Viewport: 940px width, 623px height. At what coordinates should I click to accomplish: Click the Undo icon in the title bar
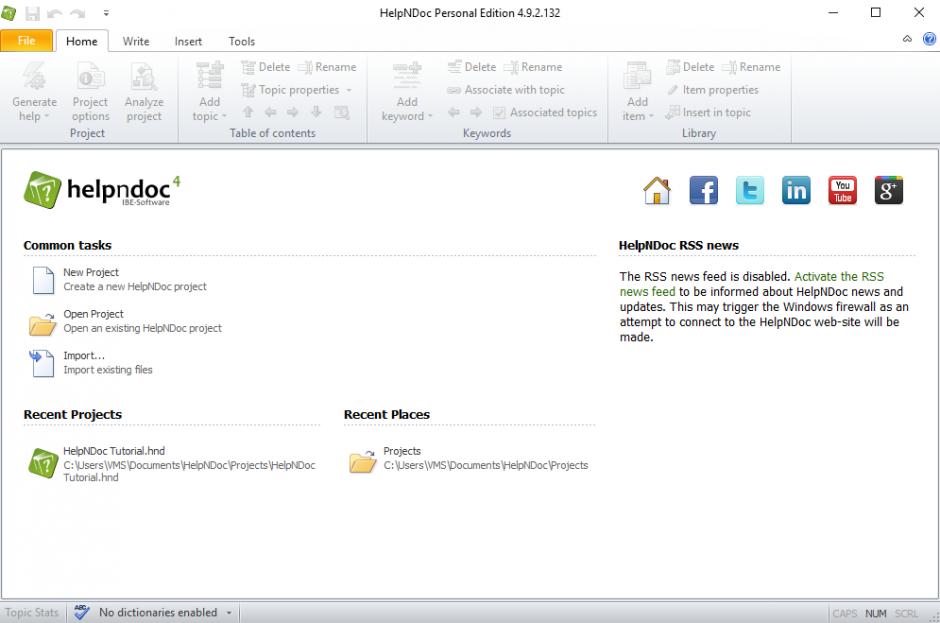pyautogui.click(x=55, y=13)
